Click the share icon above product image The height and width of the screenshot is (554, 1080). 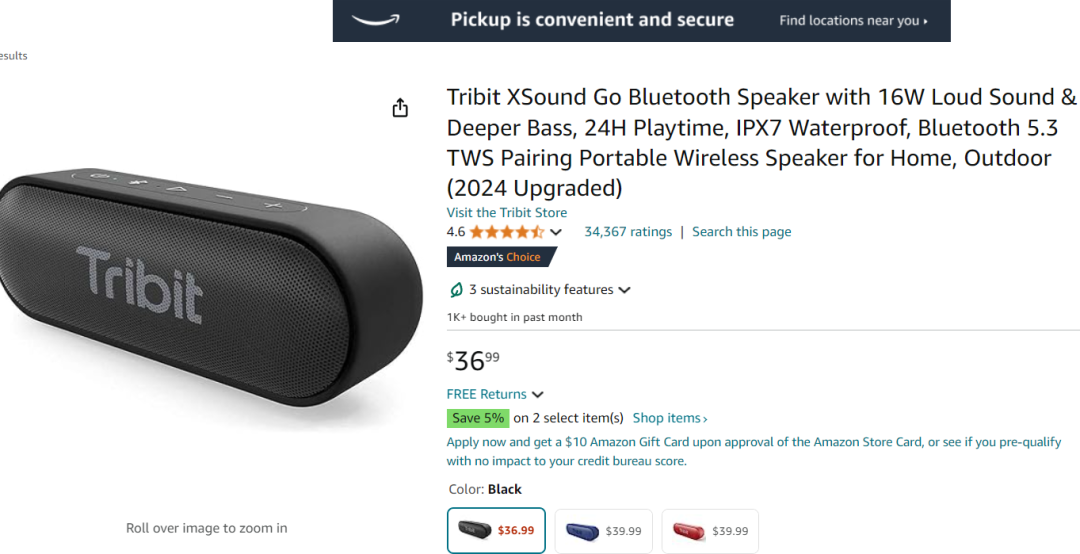coord(400,108)
